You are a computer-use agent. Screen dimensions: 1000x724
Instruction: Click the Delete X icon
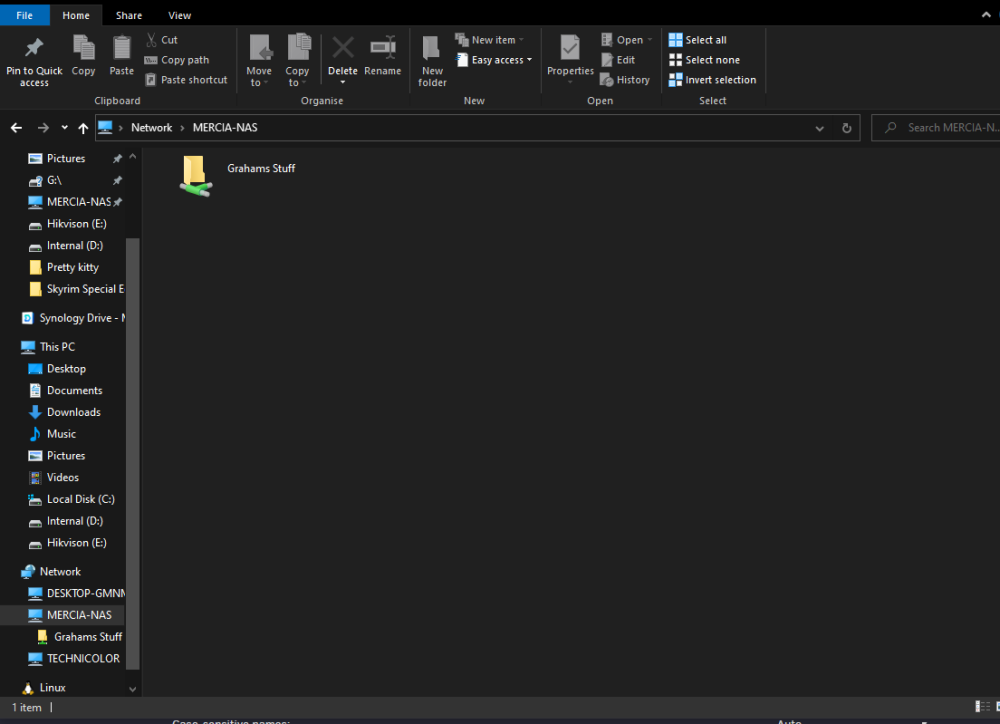click(x=342, y=48)
